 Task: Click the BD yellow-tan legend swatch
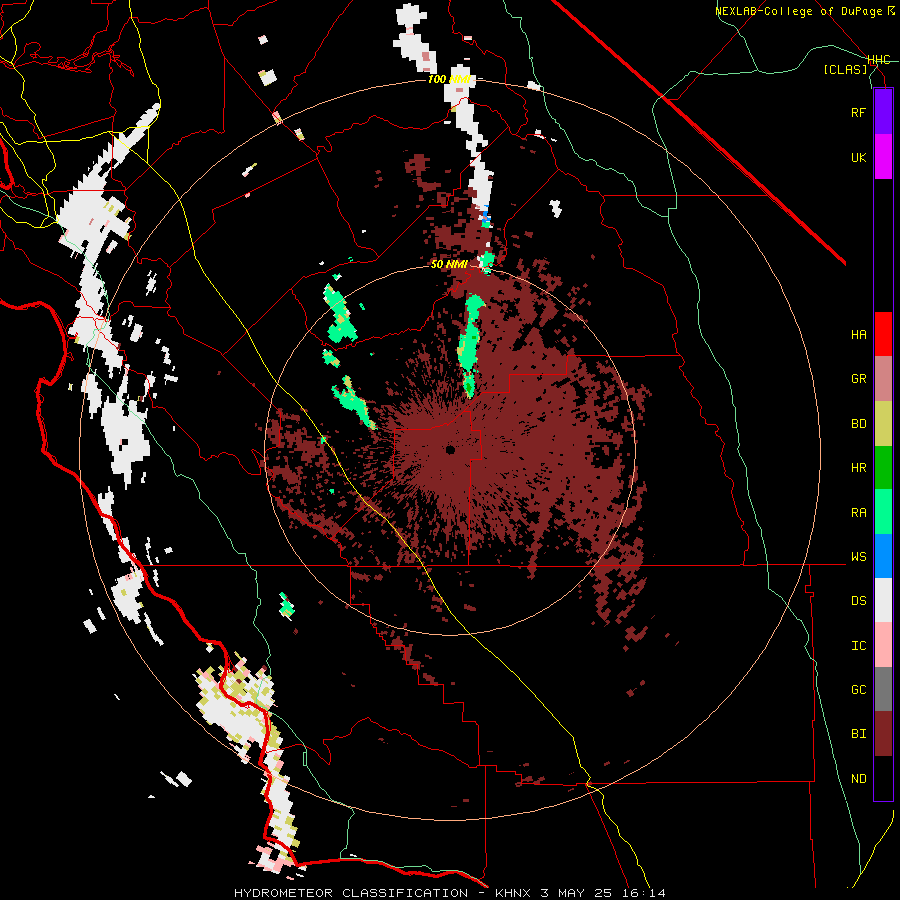coord(883,424)
